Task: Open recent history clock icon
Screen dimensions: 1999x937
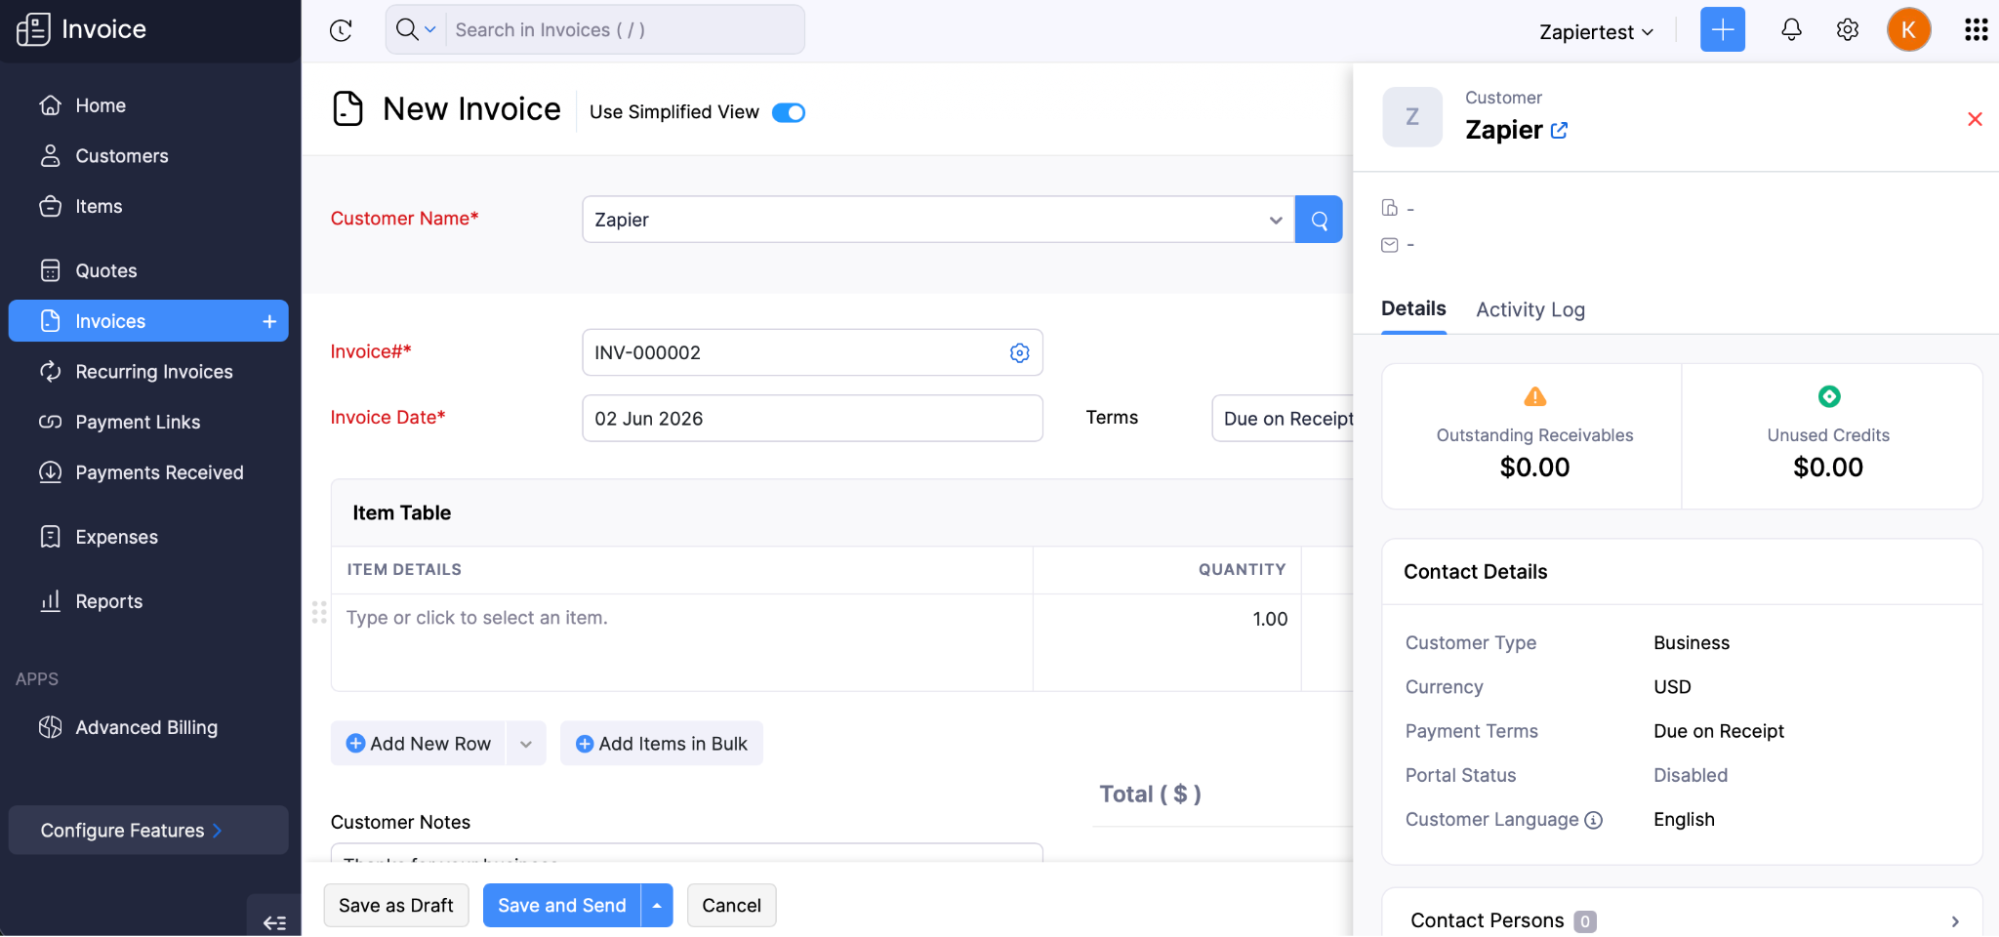Action: (x=341, y=30)
